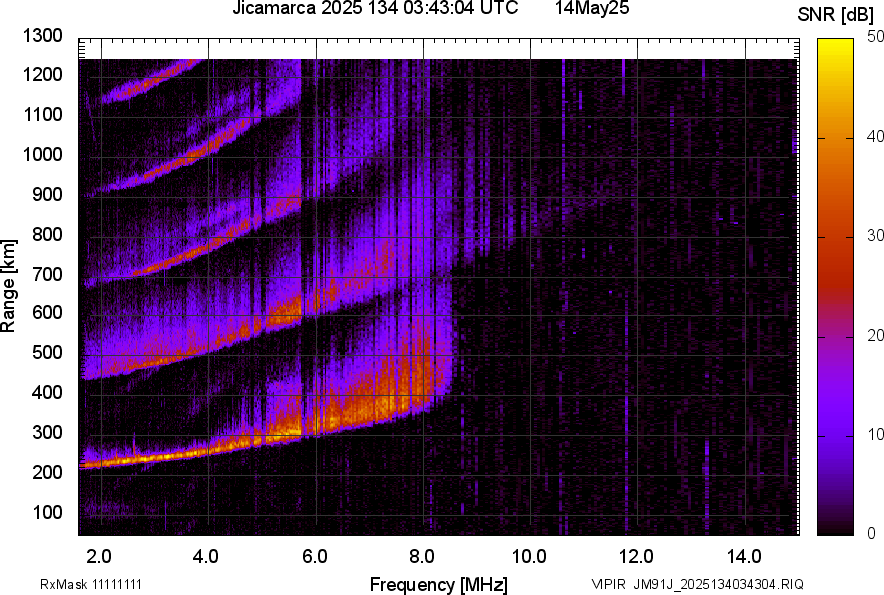Image resolution: width=884 pixels, height=595 pixels.
Task: Click colorbar tick label '30'
Action: [x=875, y=236]
